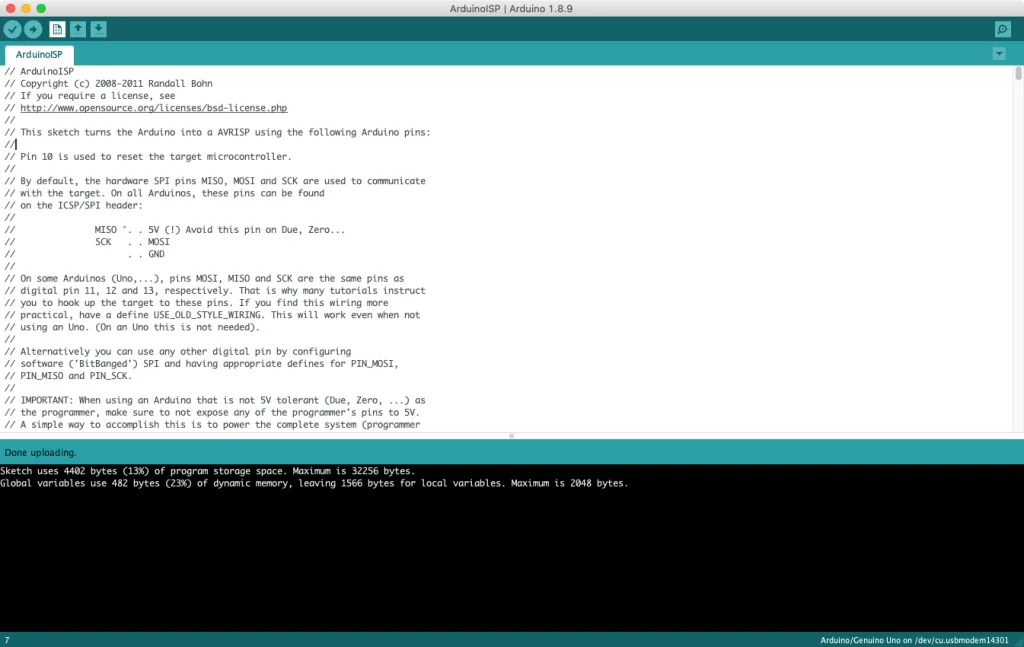This screenshot has width=1024, height=647.
Task: Expand the tab options dropdown arrow
Action: pyautogui.click(x=999, y=54)
